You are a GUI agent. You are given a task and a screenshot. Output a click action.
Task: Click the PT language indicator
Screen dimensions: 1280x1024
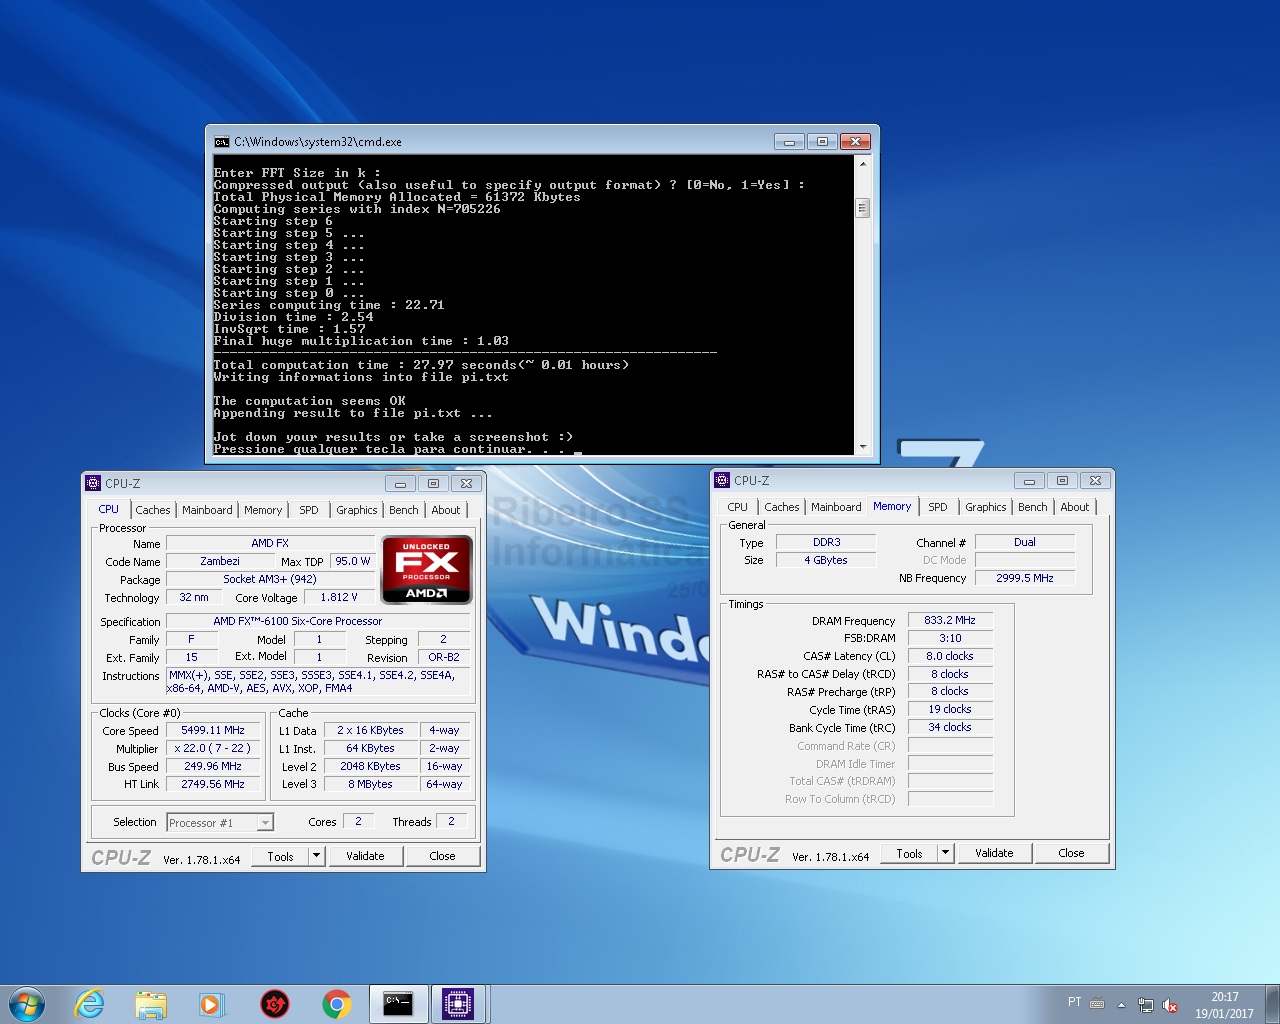(1074, 1002)
